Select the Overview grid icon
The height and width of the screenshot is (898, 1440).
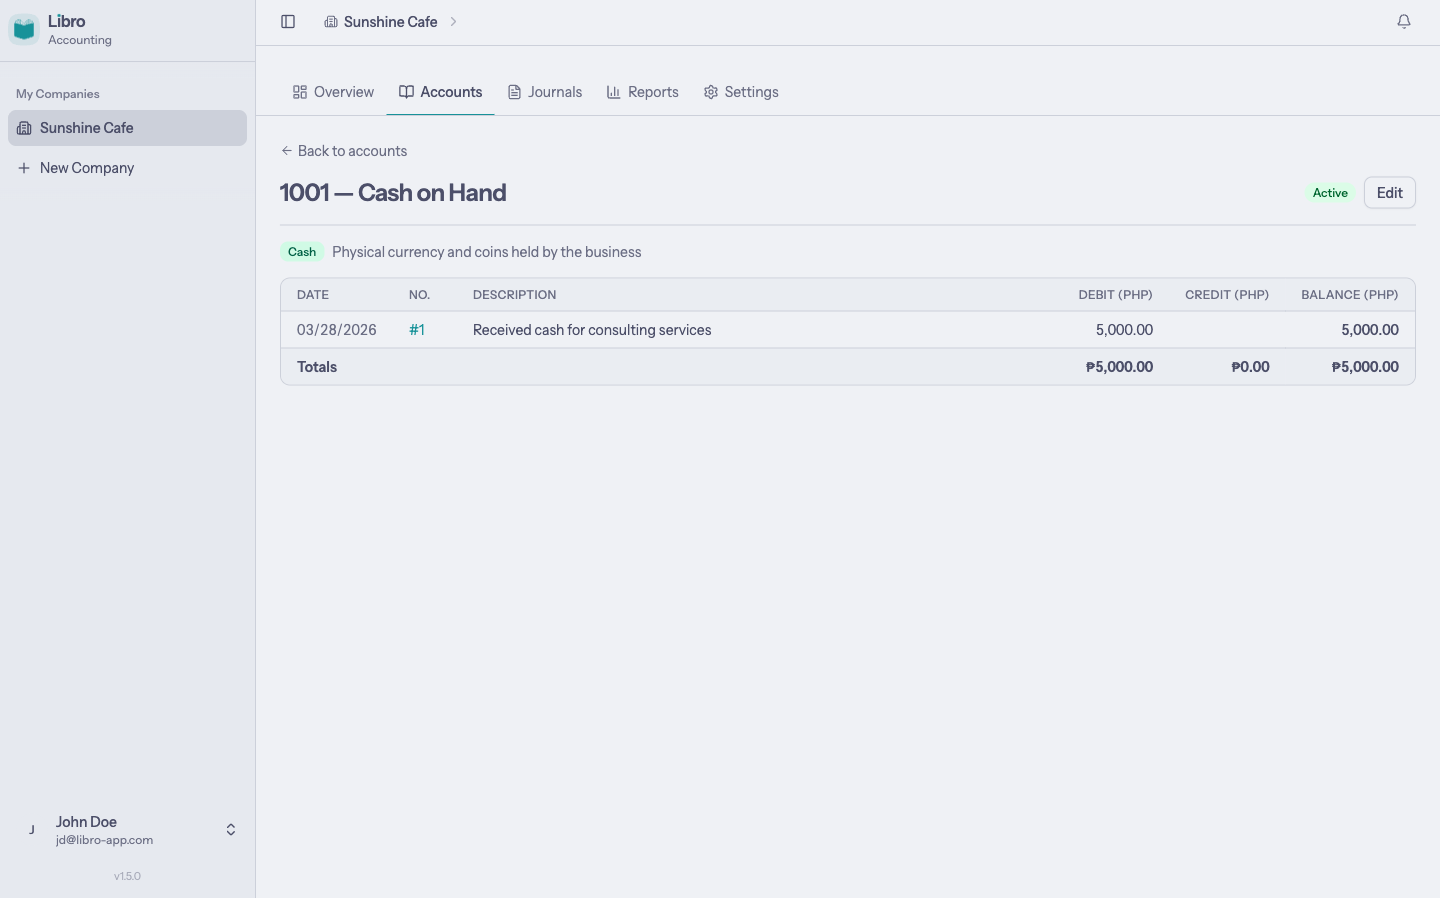300,91
